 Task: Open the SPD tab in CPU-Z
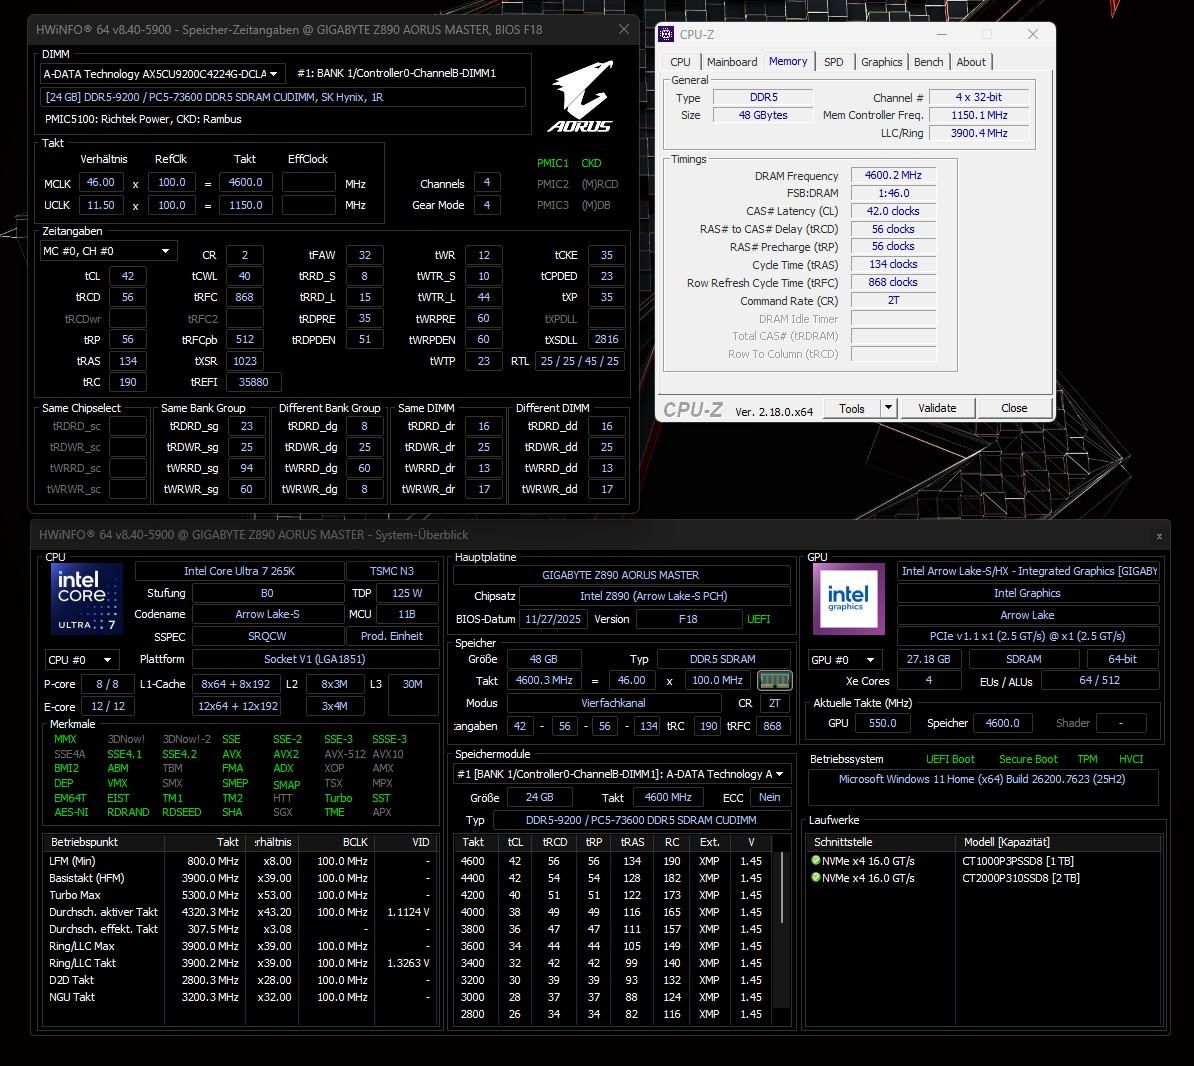[x=834, y=62]
